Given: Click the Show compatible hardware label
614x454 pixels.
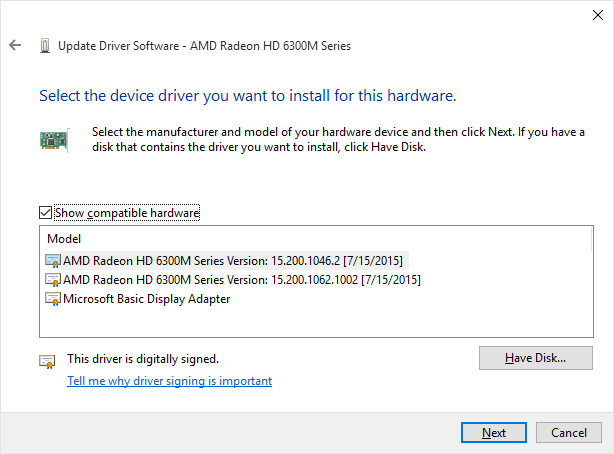Looking at the screenshot, I should click(x=127, y=213).
